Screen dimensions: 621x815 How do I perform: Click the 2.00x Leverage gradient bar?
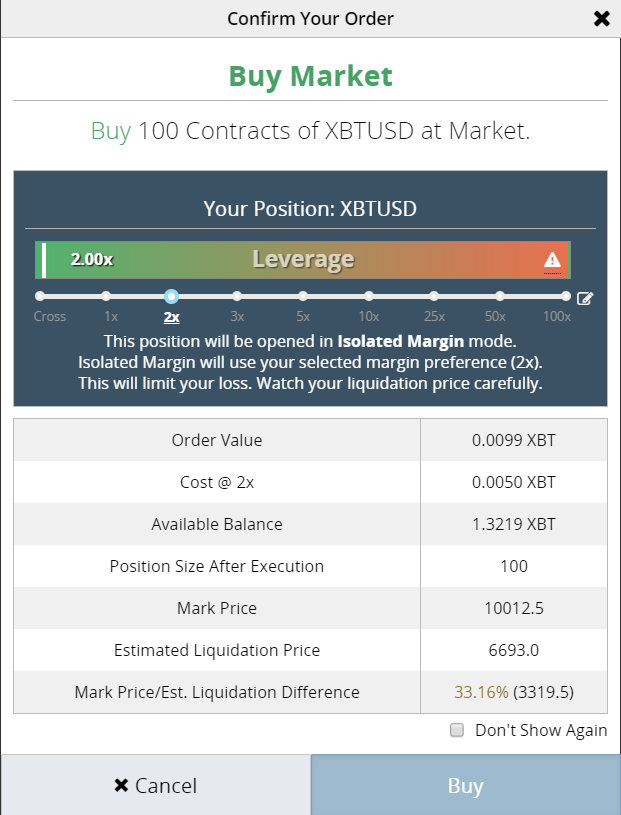[x=303, y=260]
